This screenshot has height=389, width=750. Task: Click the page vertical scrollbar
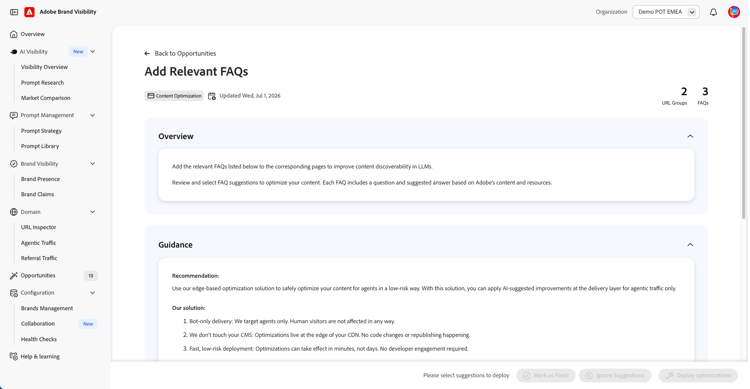point(743,123)
